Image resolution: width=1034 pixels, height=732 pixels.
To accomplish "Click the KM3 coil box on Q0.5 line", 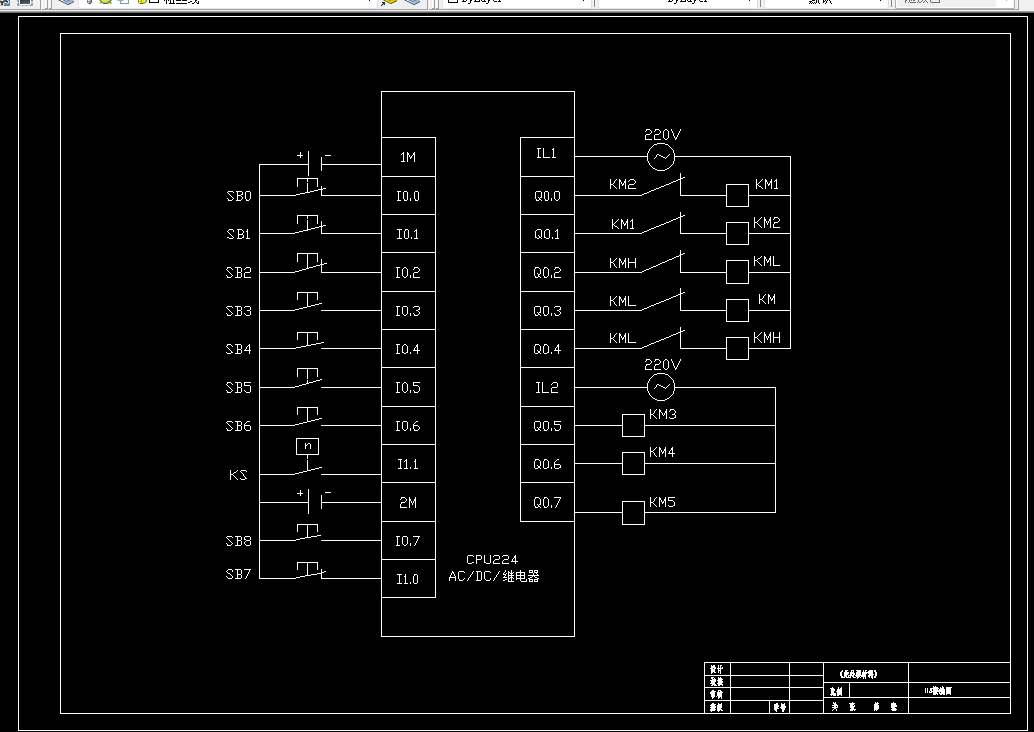I will [x=633, y=425].
